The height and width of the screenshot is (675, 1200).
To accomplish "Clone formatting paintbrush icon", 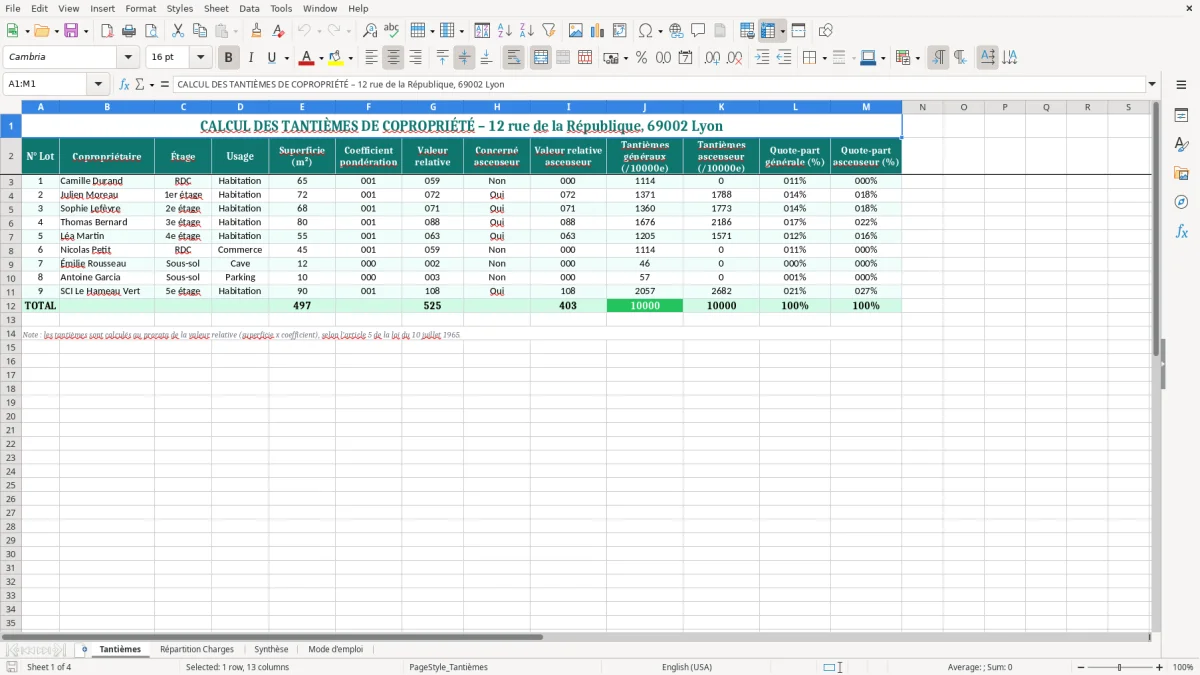I will (257, 31).
